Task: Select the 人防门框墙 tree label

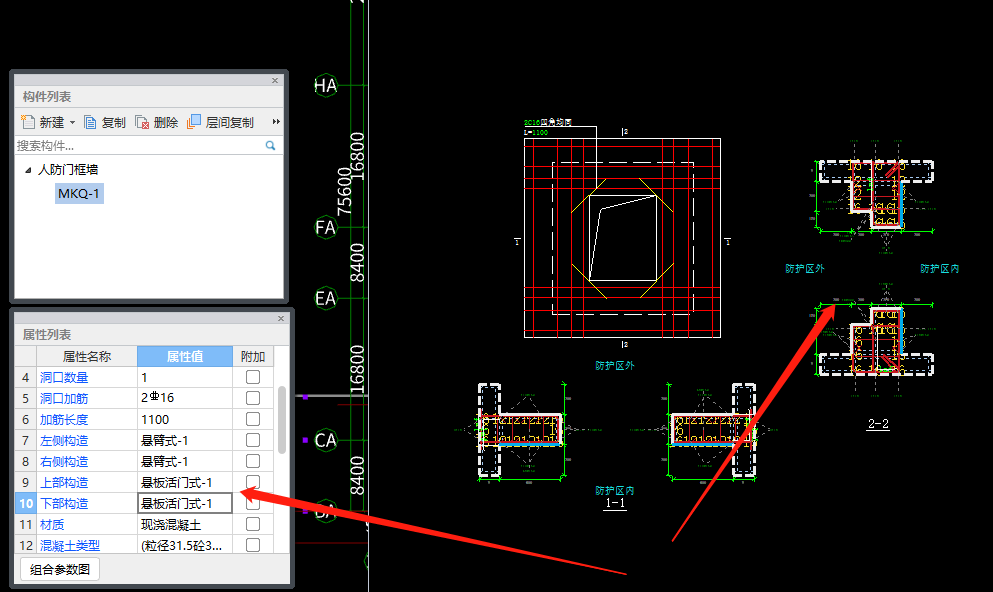Action: (68, 170)
